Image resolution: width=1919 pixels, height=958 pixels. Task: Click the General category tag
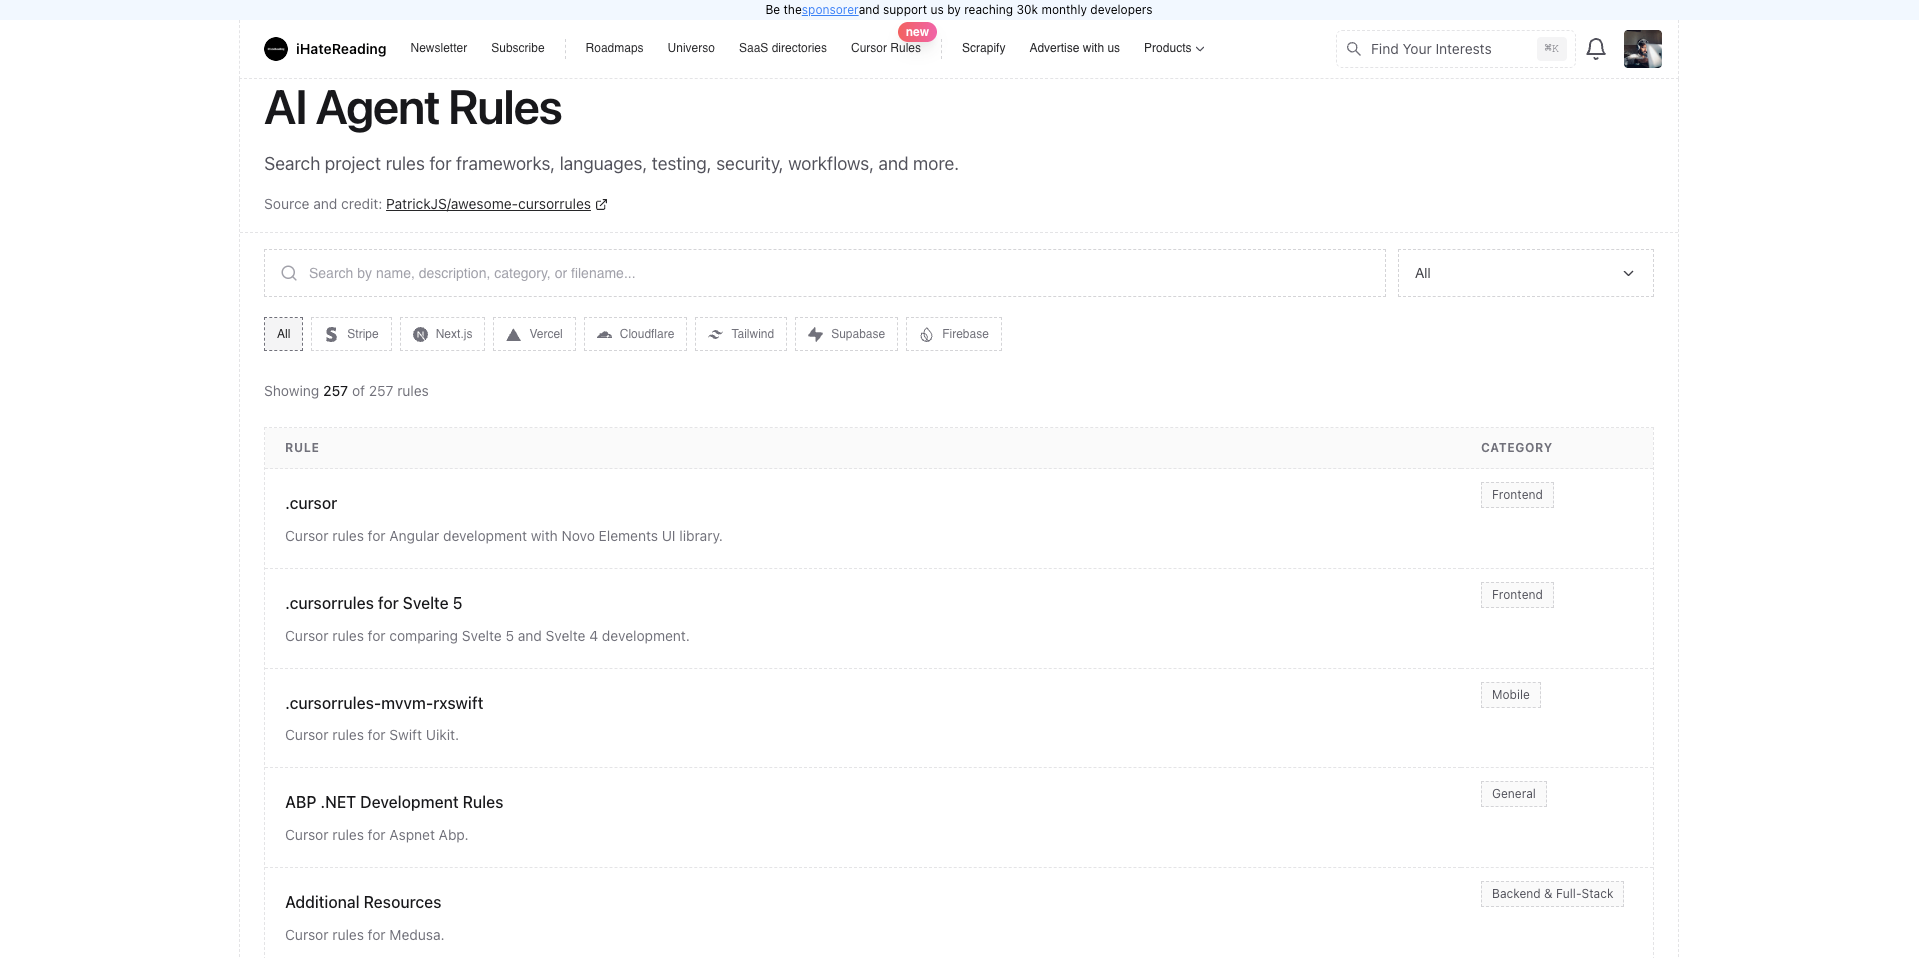coord(1513,794)
